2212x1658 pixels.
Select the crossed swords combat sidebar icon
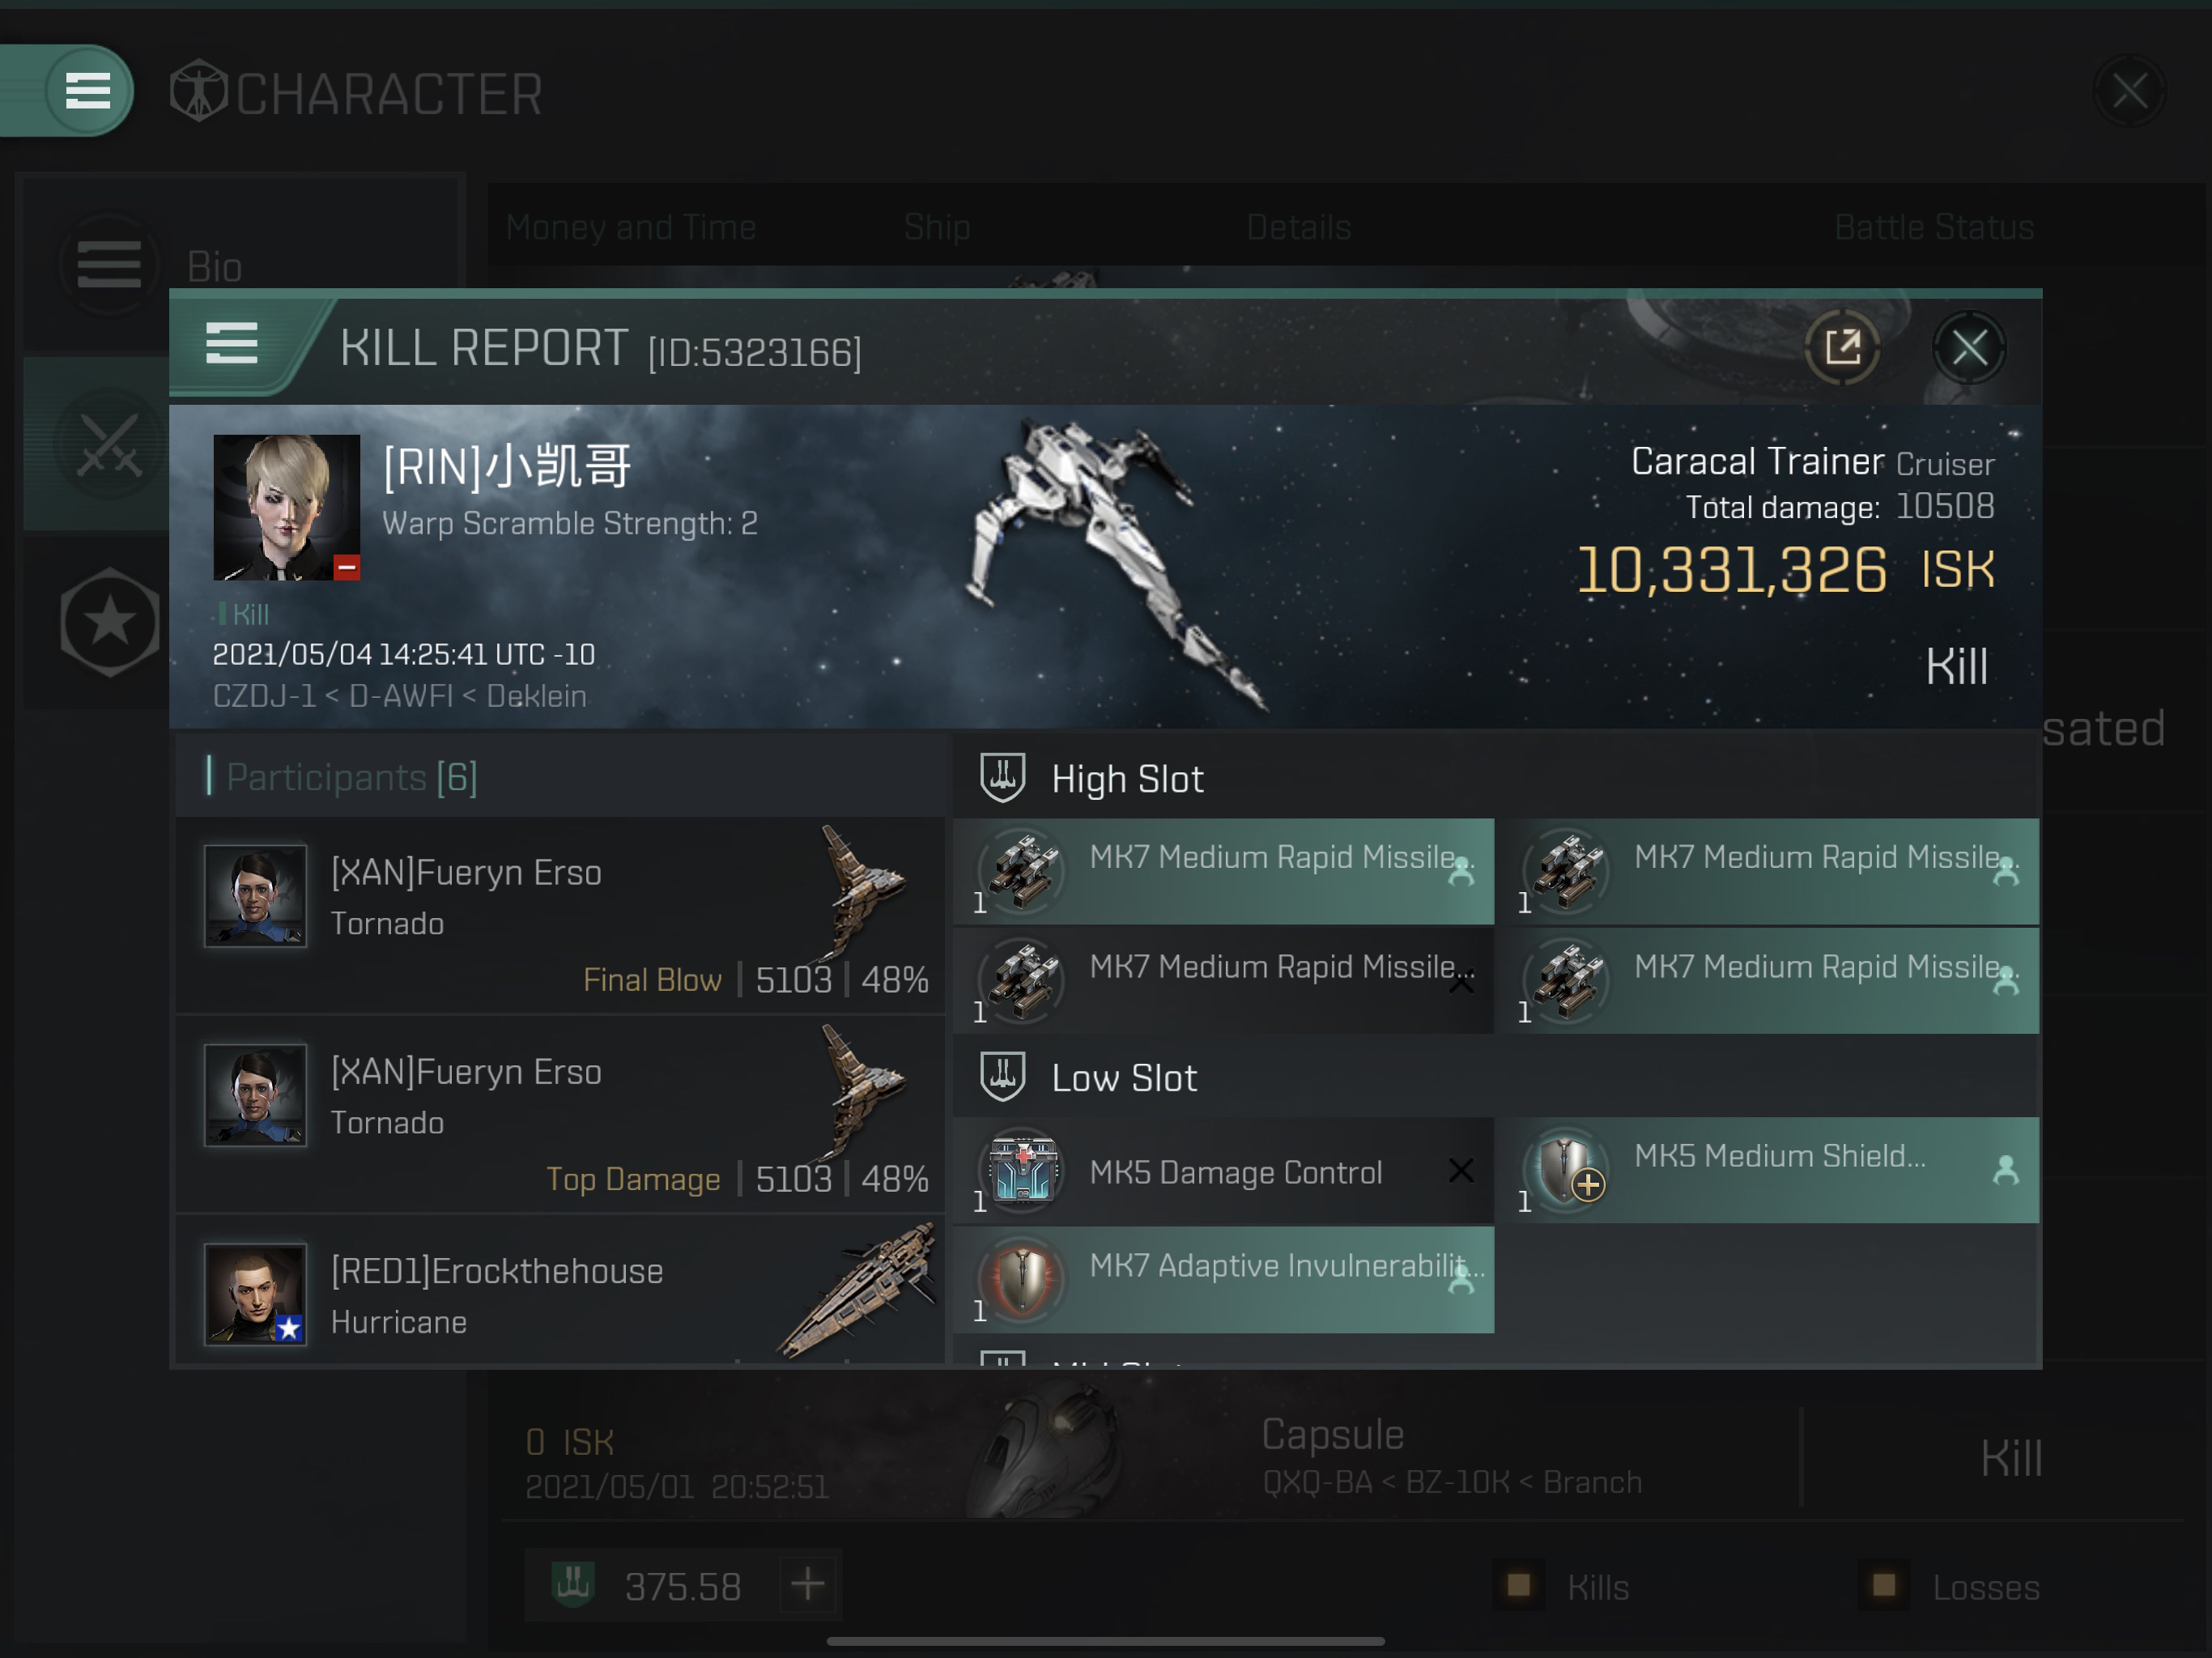tap(109, 444)
